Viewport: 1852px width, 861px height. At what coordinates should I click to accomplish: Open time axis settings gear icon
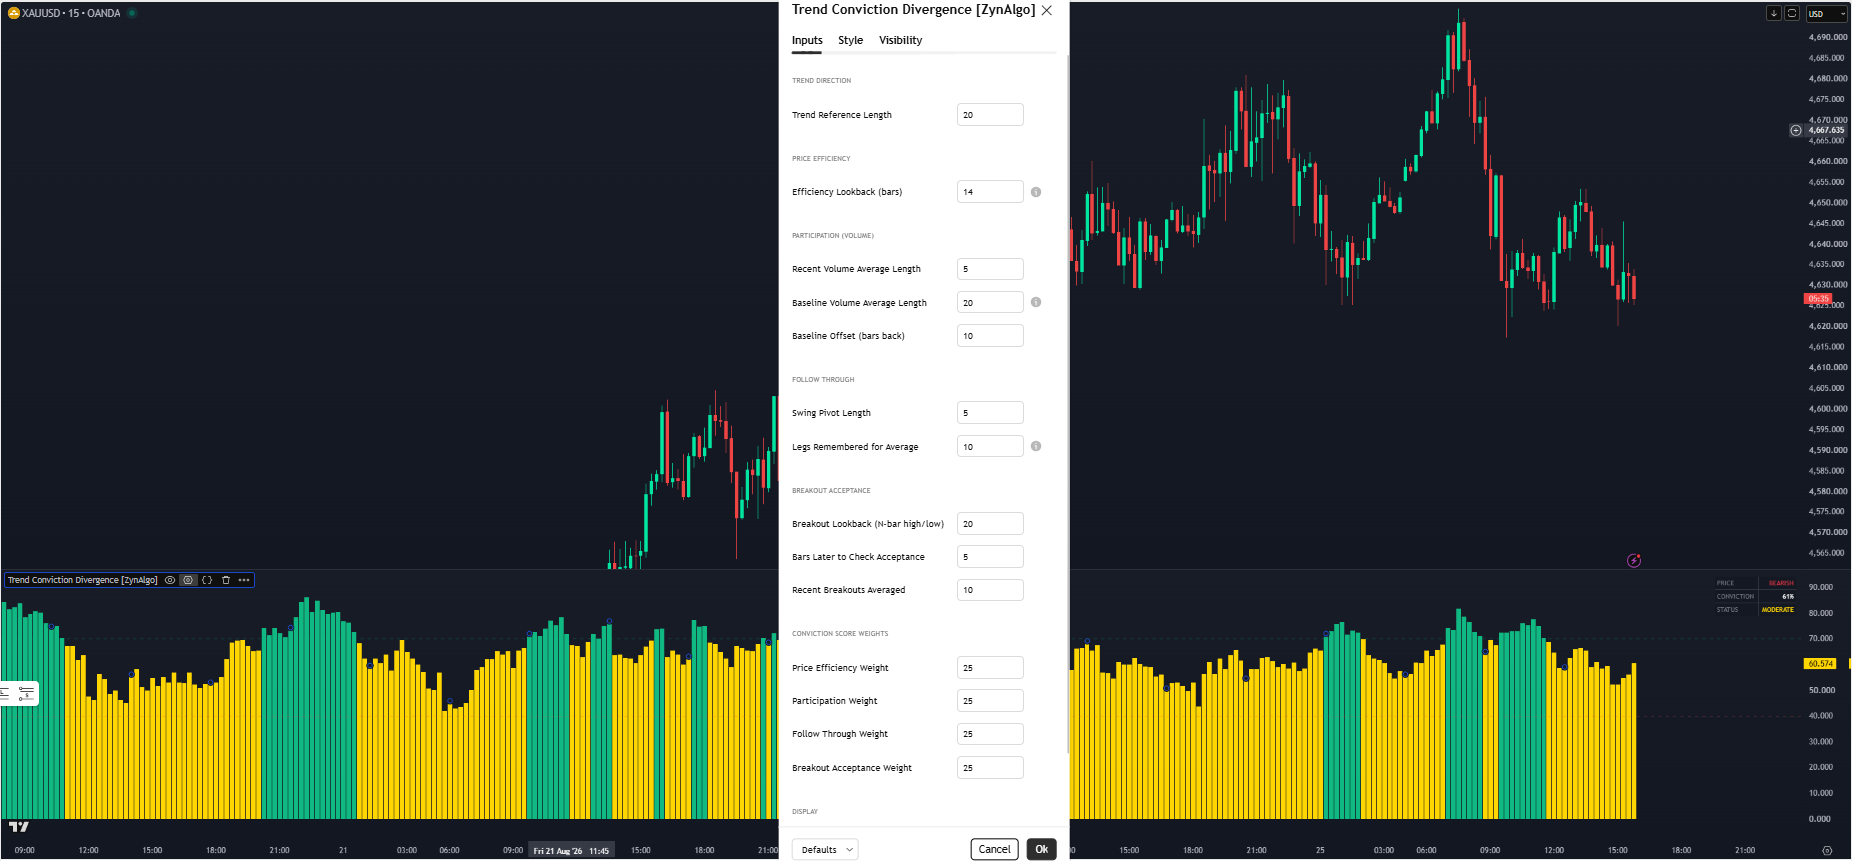point(1827,850)
